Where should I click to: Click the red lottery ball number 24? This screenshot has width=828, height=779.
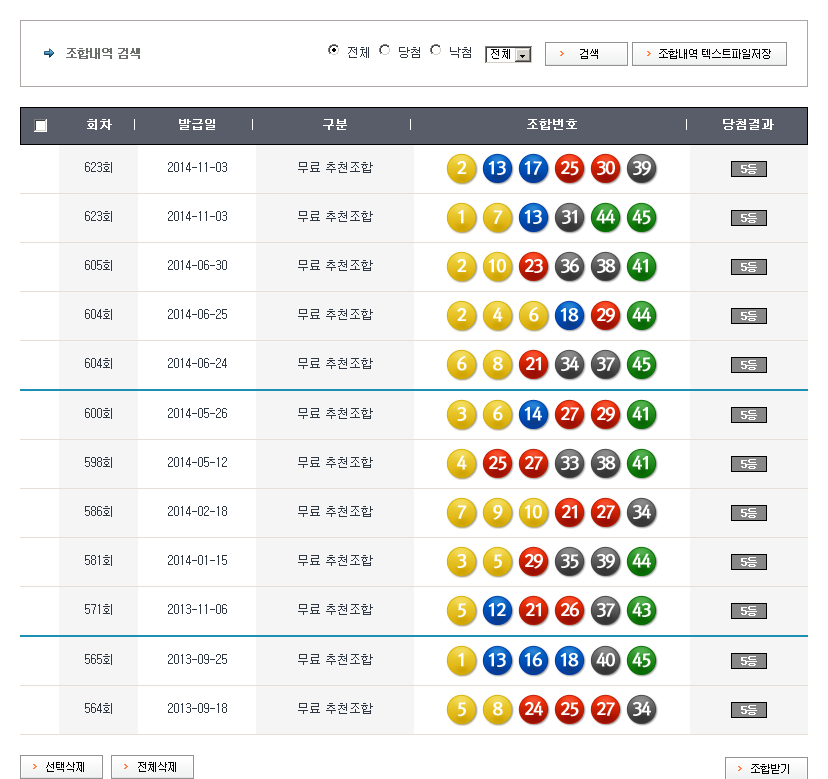pos(533,709)
